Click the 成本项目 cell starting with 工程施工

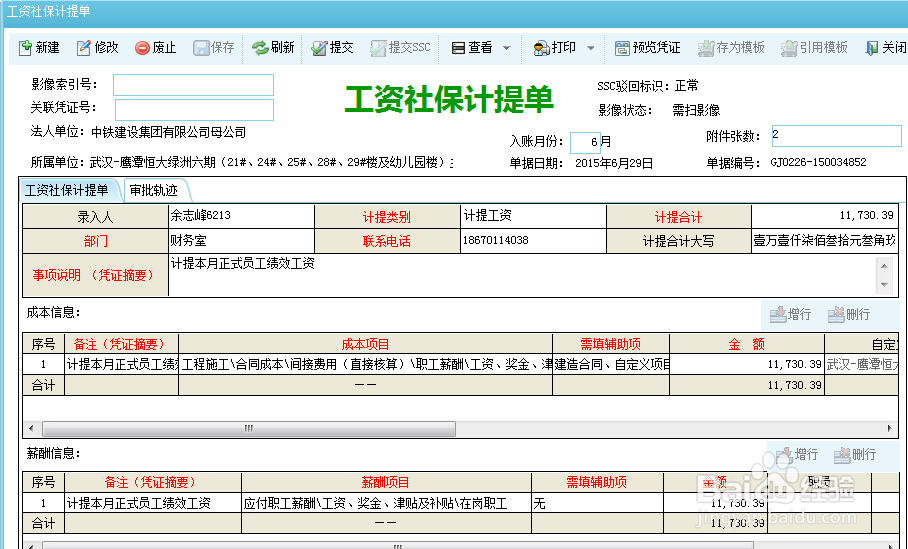[x=365, y=364]
